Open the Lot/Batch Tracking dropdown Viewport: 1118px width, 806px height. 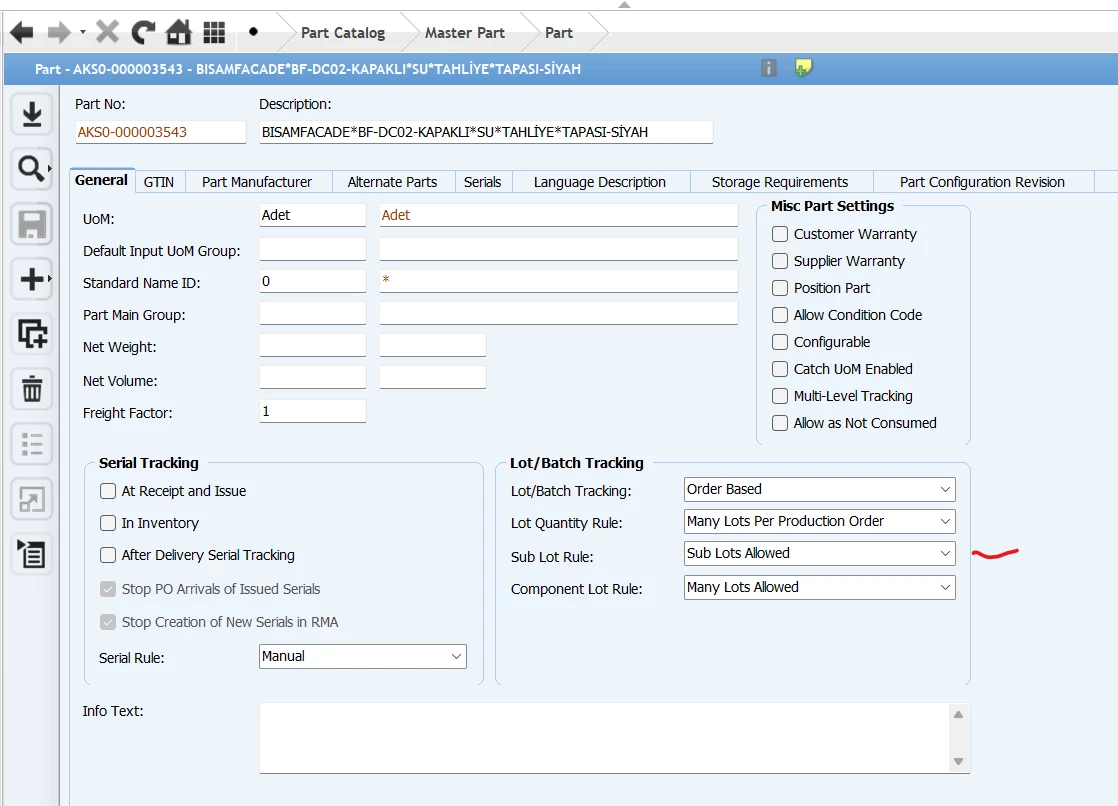coord(819,489)
